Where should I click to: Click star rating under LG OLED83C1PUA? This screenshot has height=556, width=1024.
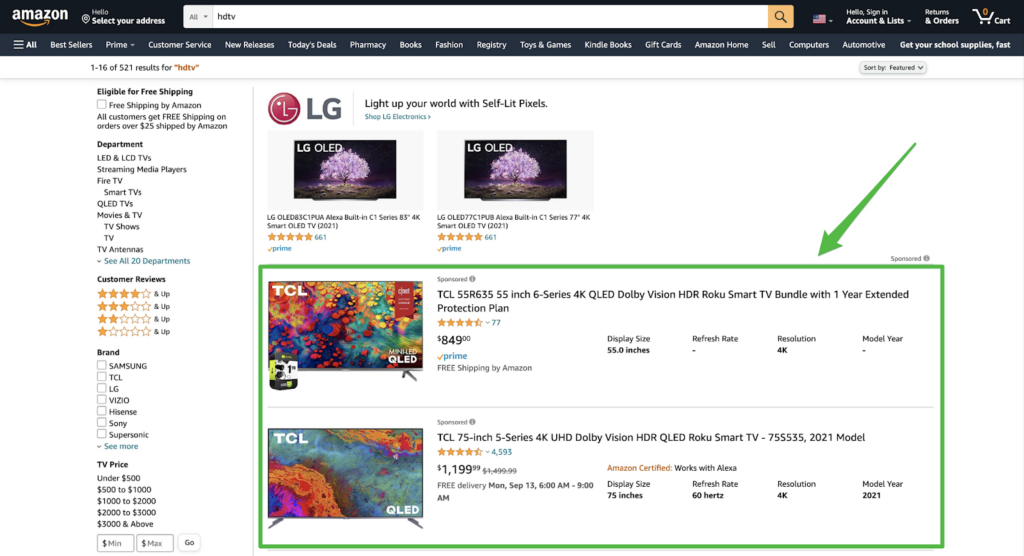[289, 237]
